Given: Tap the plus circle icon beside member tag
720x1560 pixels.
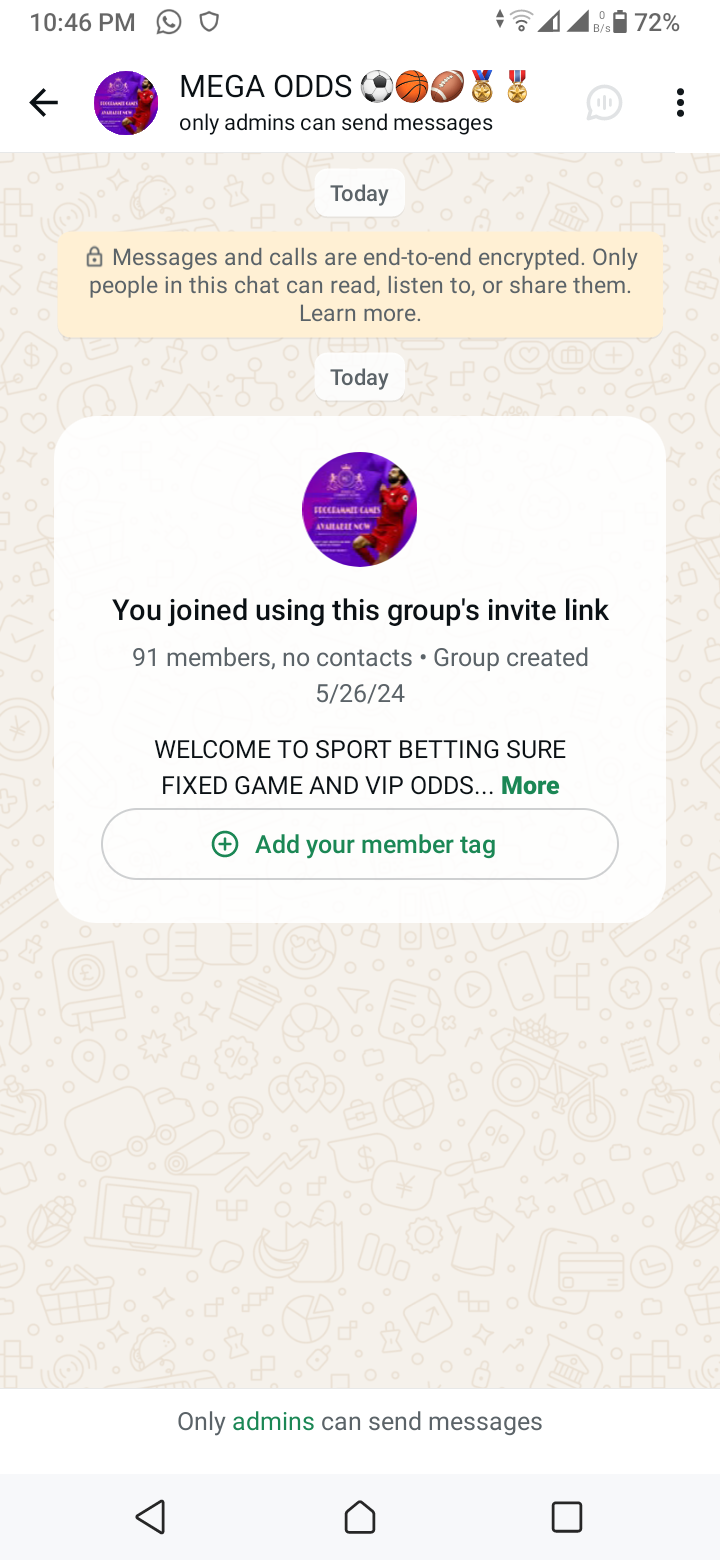Looking at the screenshot, I should 225,844.
